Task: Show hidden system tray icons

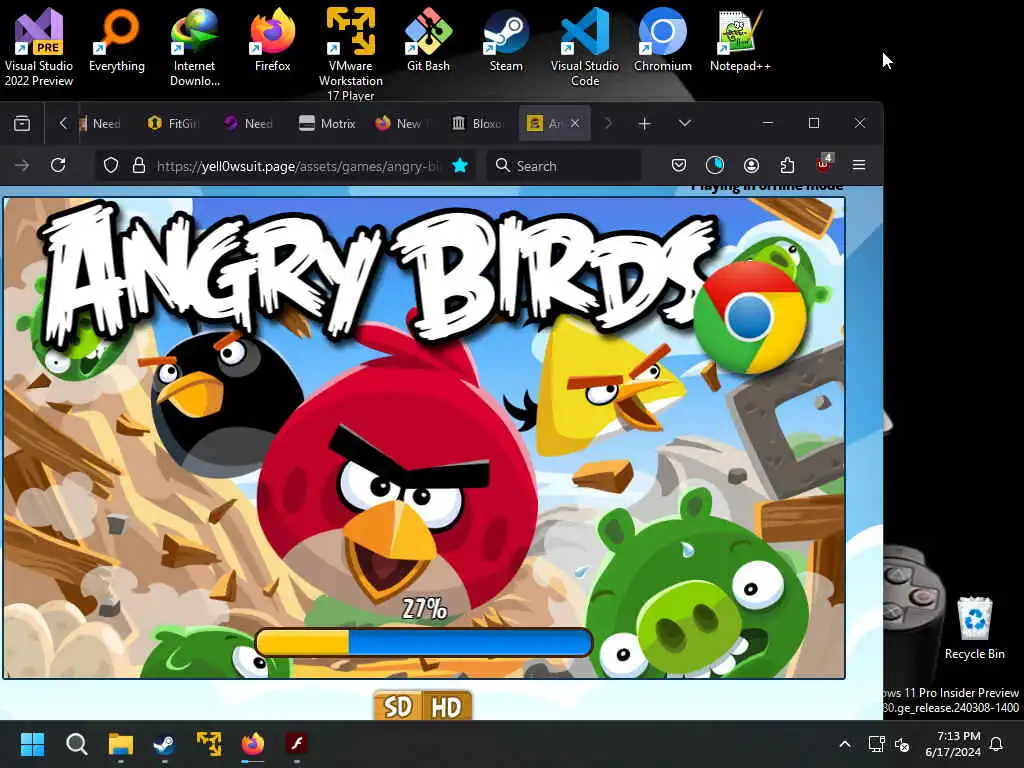Action: [x=844, y=744]
